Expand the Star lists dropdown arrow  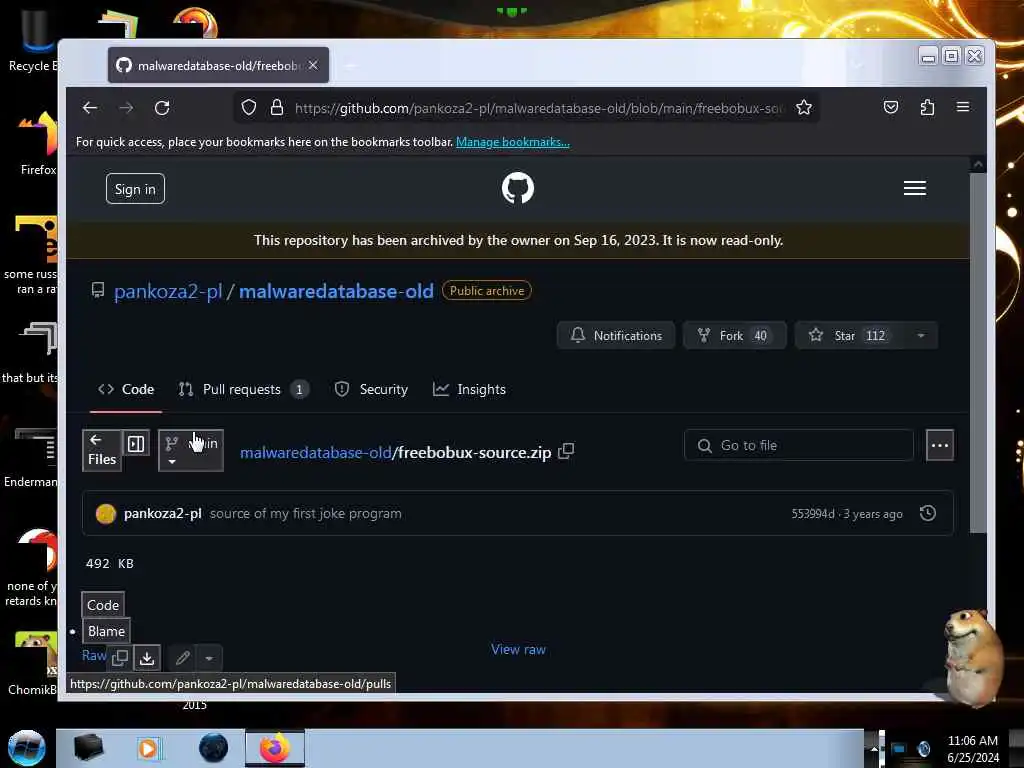tap(921, 336)
